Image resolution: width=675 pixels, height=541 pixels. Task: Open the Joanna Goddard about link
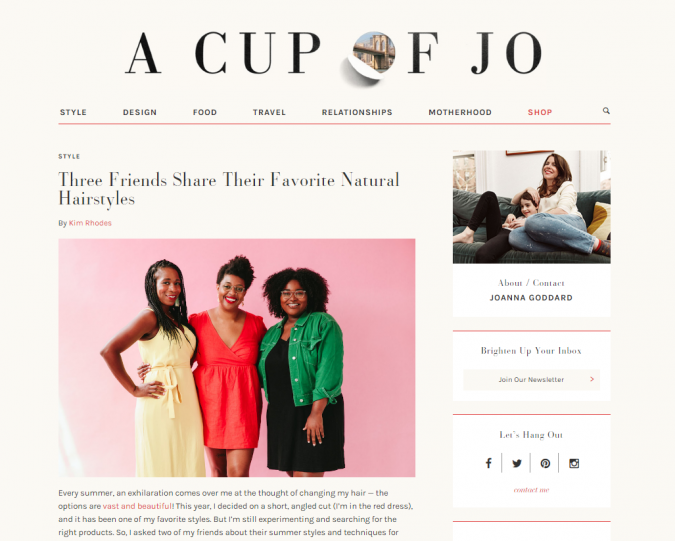(x=531, y=297)
